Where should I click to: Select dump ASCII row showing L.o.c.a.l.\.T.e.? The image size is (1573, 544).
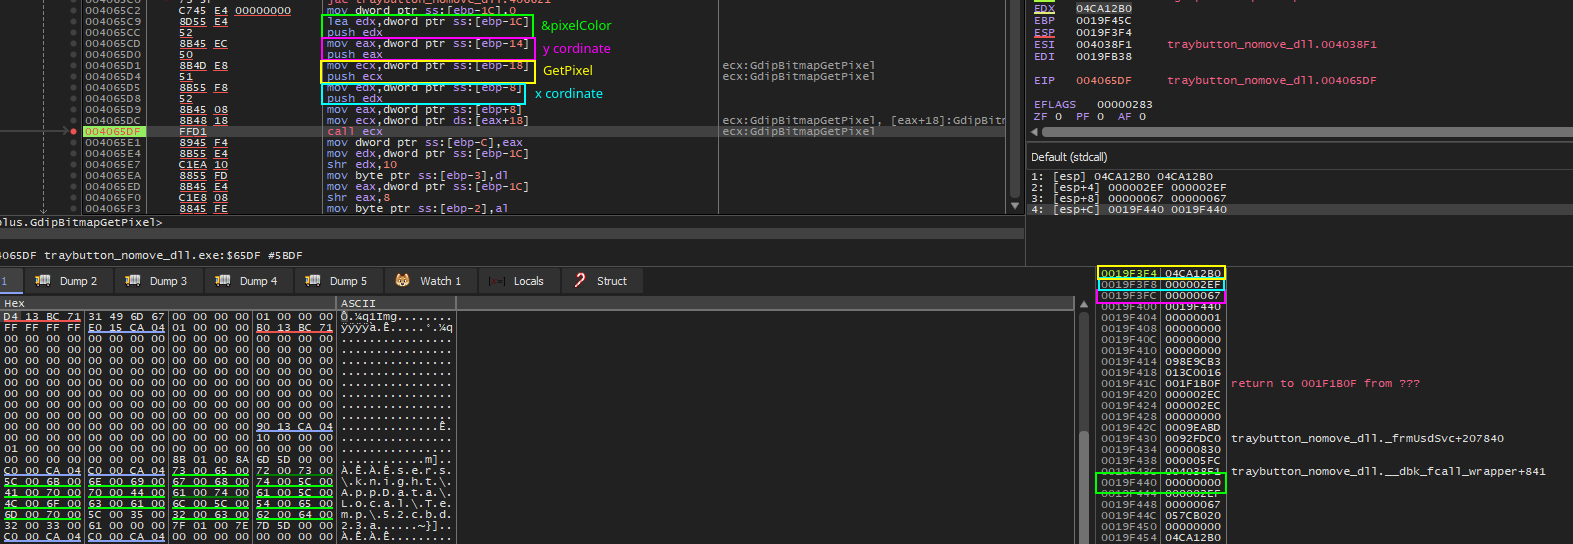pos(397,503)
